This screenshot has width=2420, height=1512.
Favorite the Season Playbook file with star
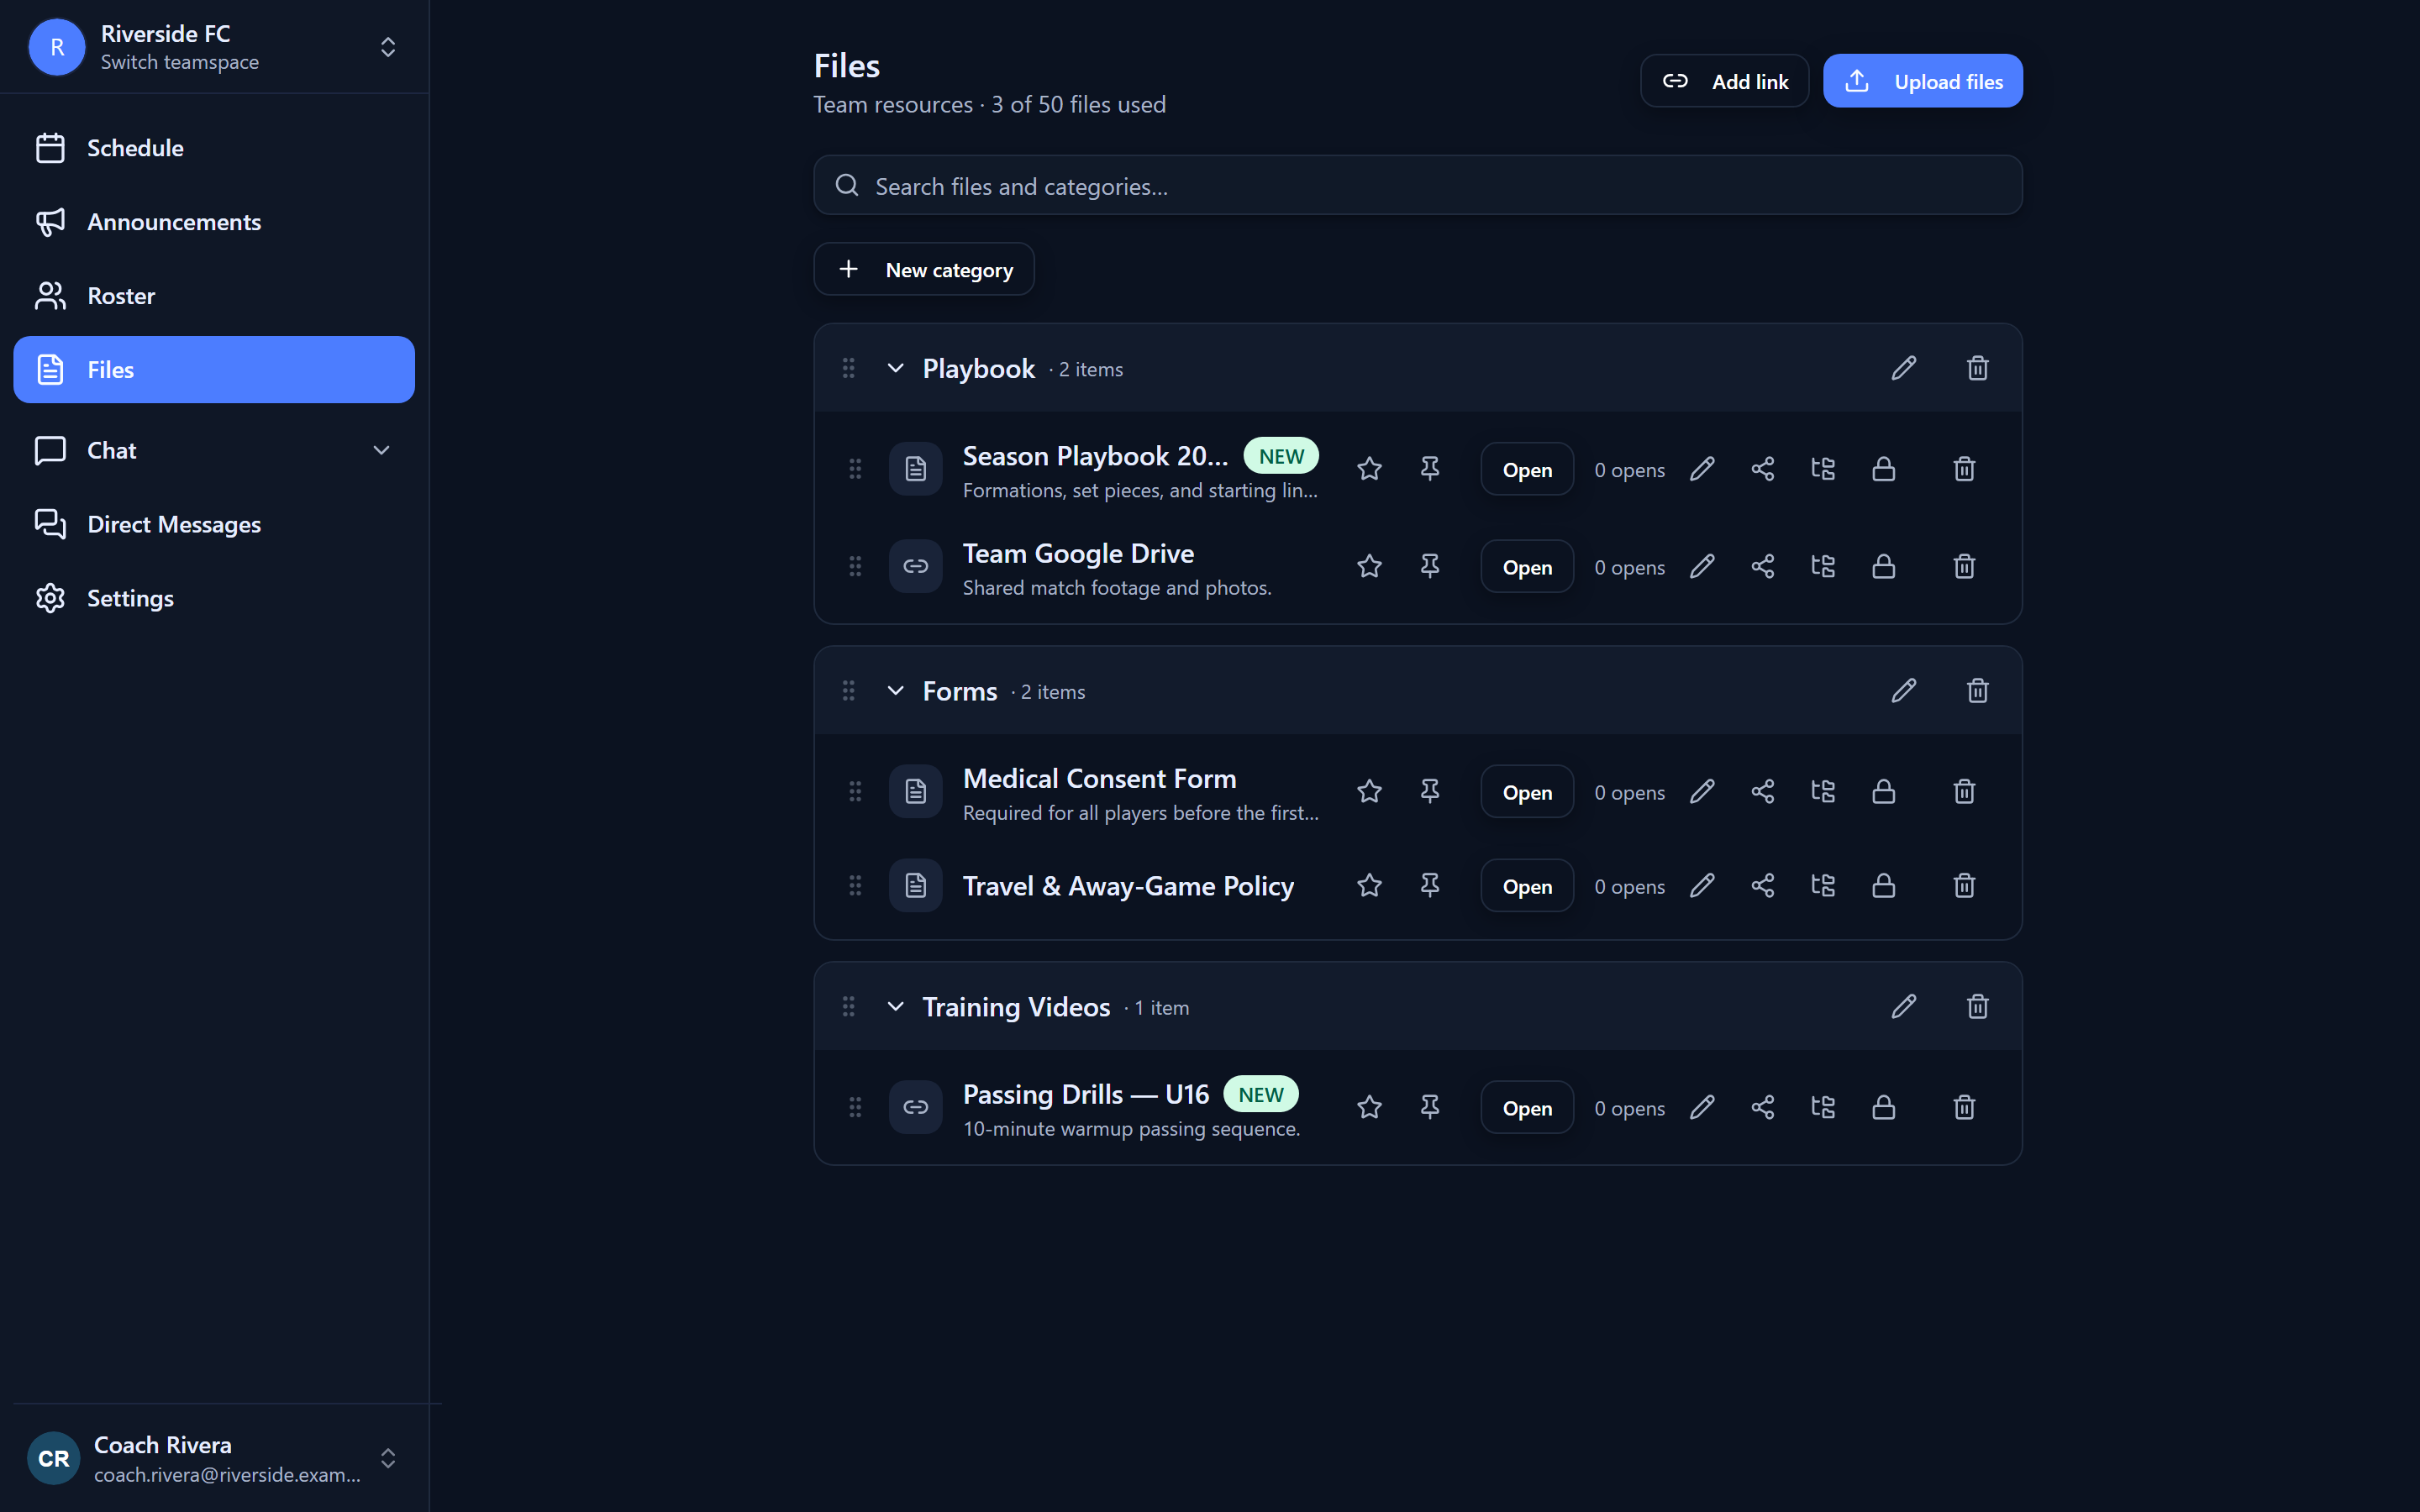point(1369,469)
